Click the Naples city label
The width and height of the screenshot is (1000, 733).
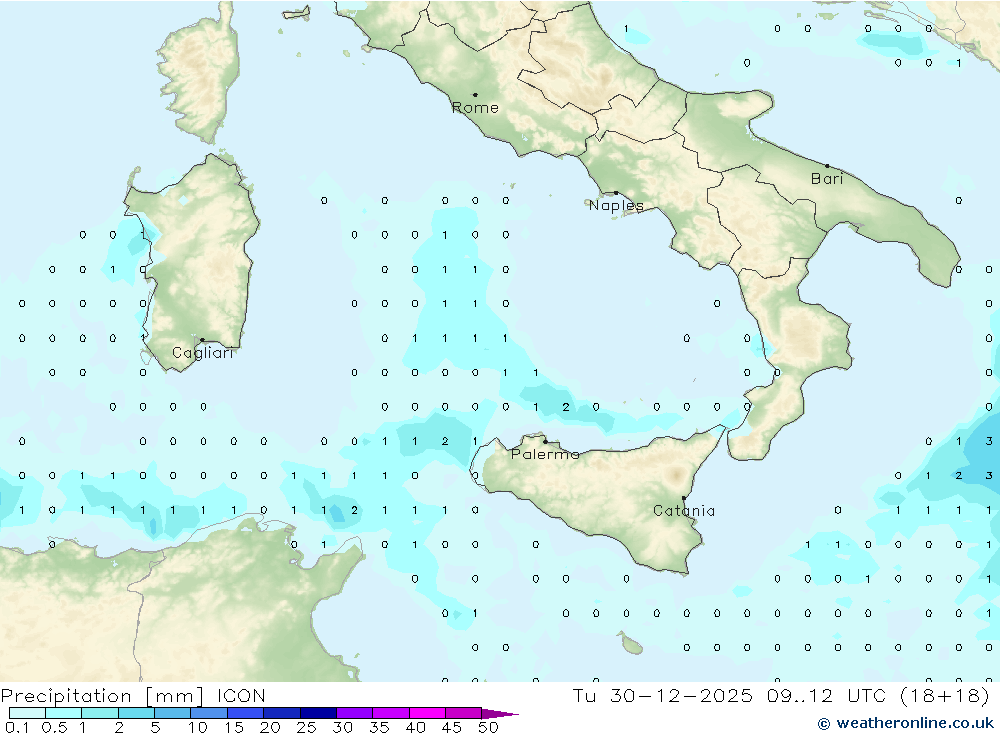pos(616,205)
